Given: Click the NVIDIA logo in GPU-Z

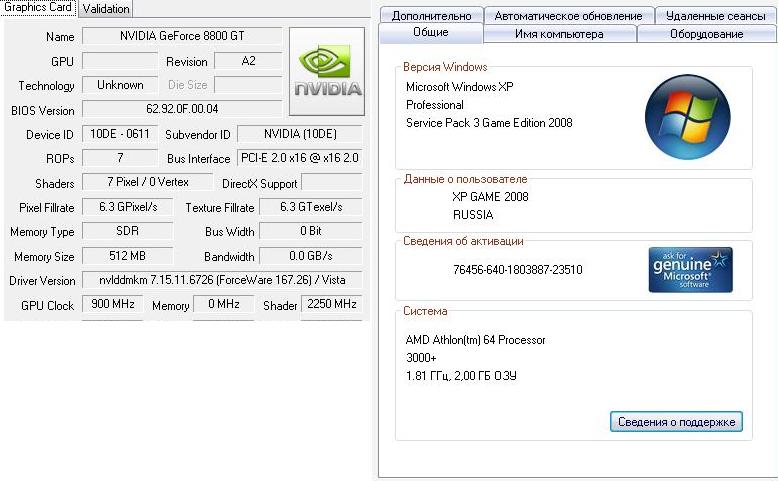Looking at the screenshot, I should pyautogui.click(x=327, y=71).
